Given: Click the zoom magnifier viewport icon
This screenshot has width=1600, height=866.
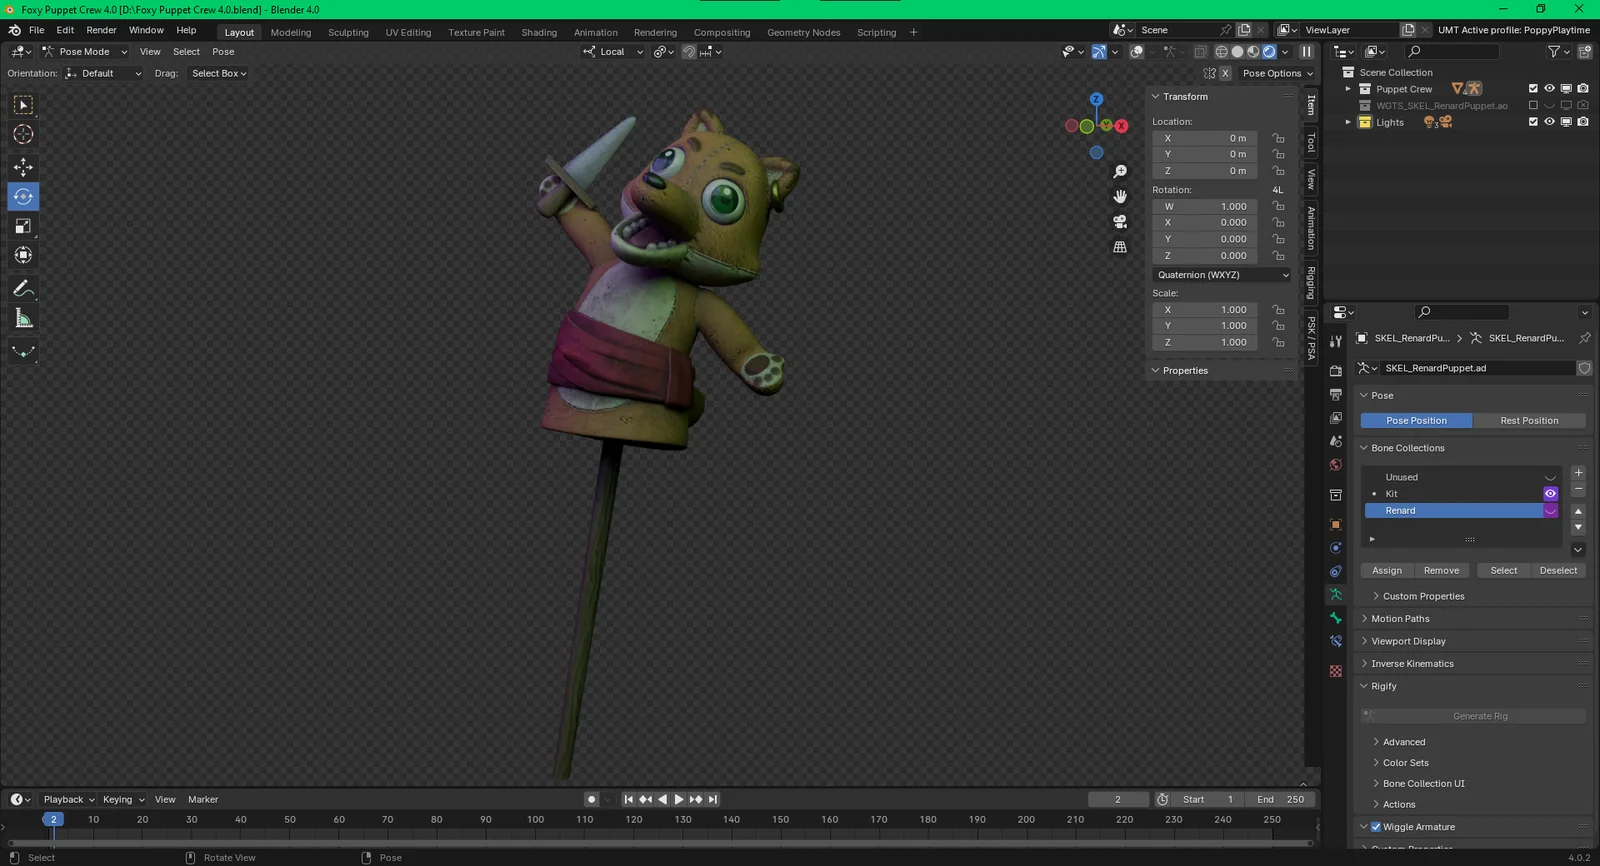Looking at the screenshot, I should tap(1120, 172).
